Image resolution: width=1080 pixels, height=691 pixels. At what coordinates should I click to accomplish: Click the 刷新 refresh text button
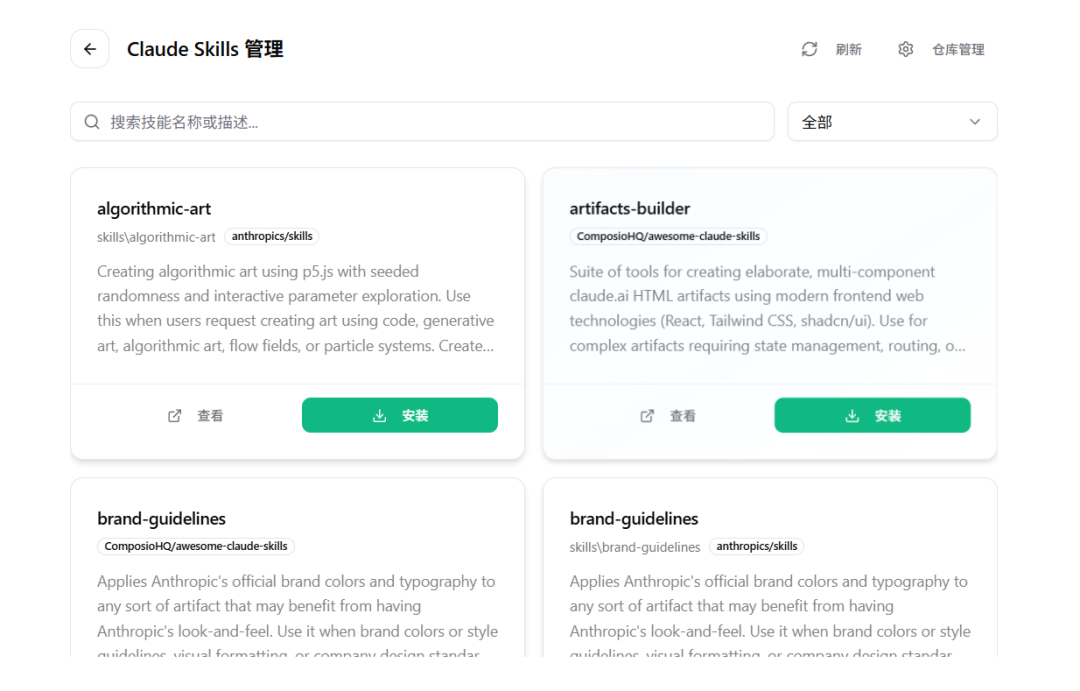pyautogui.click(x=849, y=49)
